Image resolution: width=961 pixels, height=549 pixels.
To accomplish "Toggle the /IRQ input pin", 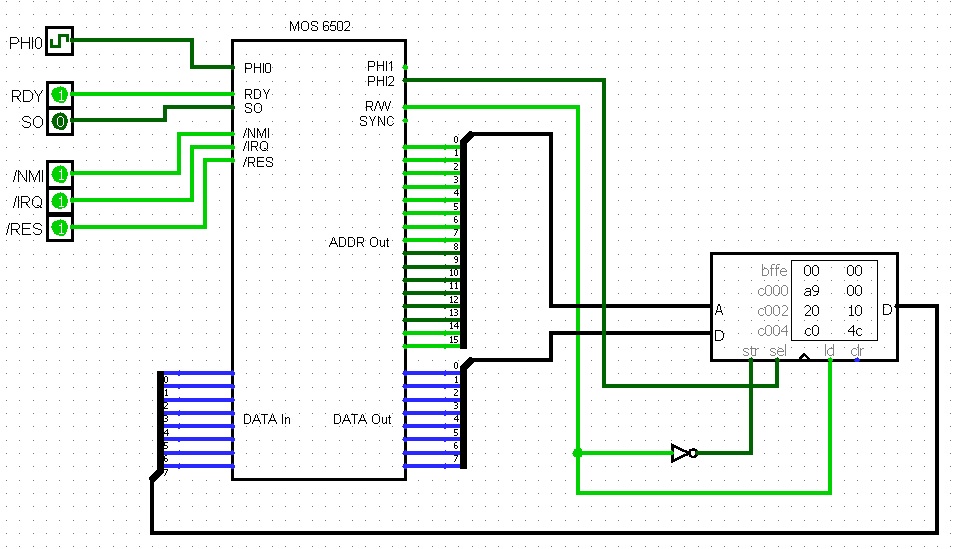I will coord(59,202).
